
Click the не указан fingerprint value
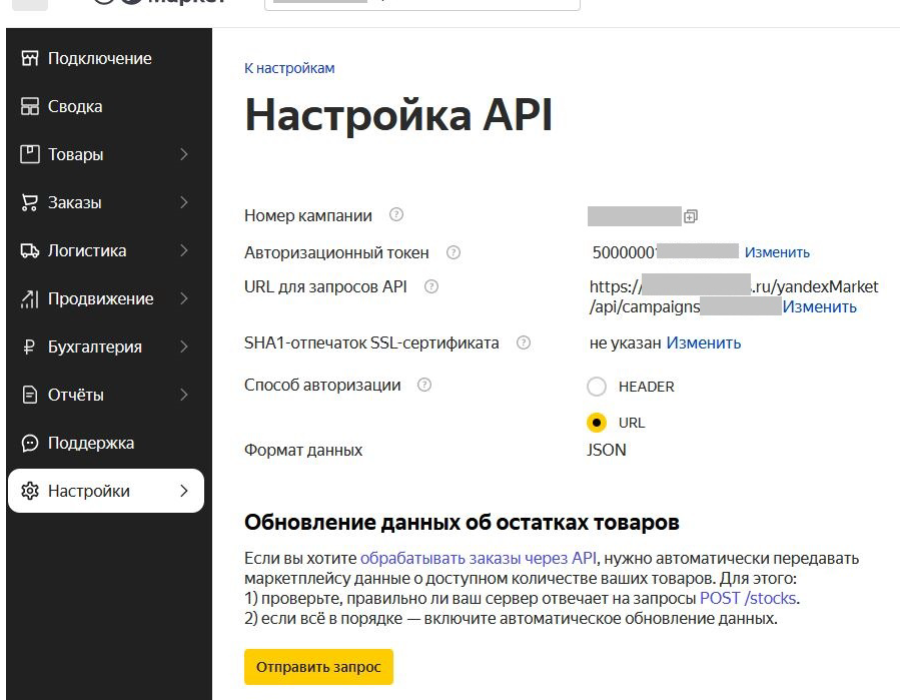(x=625, y=343)
